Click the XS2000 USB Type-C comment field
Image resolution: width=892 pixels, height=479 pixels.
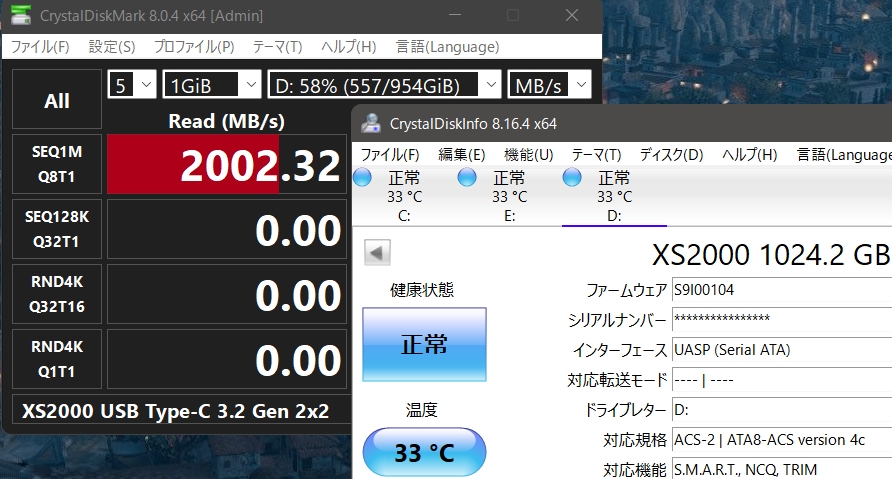tap(182, 411)
